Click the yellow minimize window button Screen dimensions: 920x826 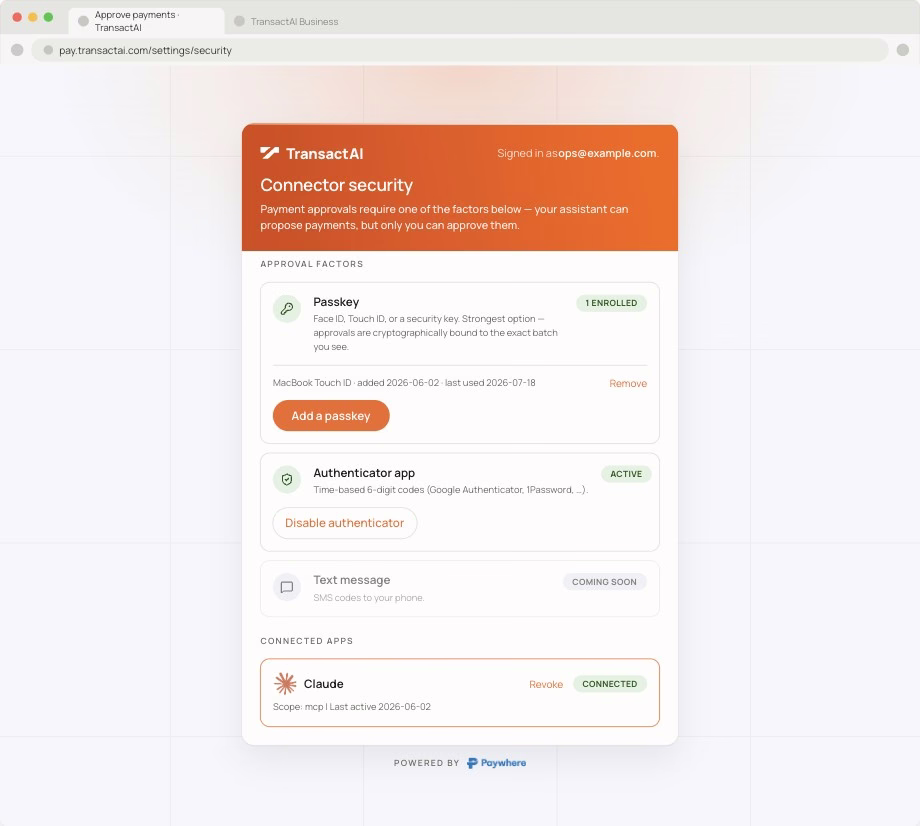point(33,17)
